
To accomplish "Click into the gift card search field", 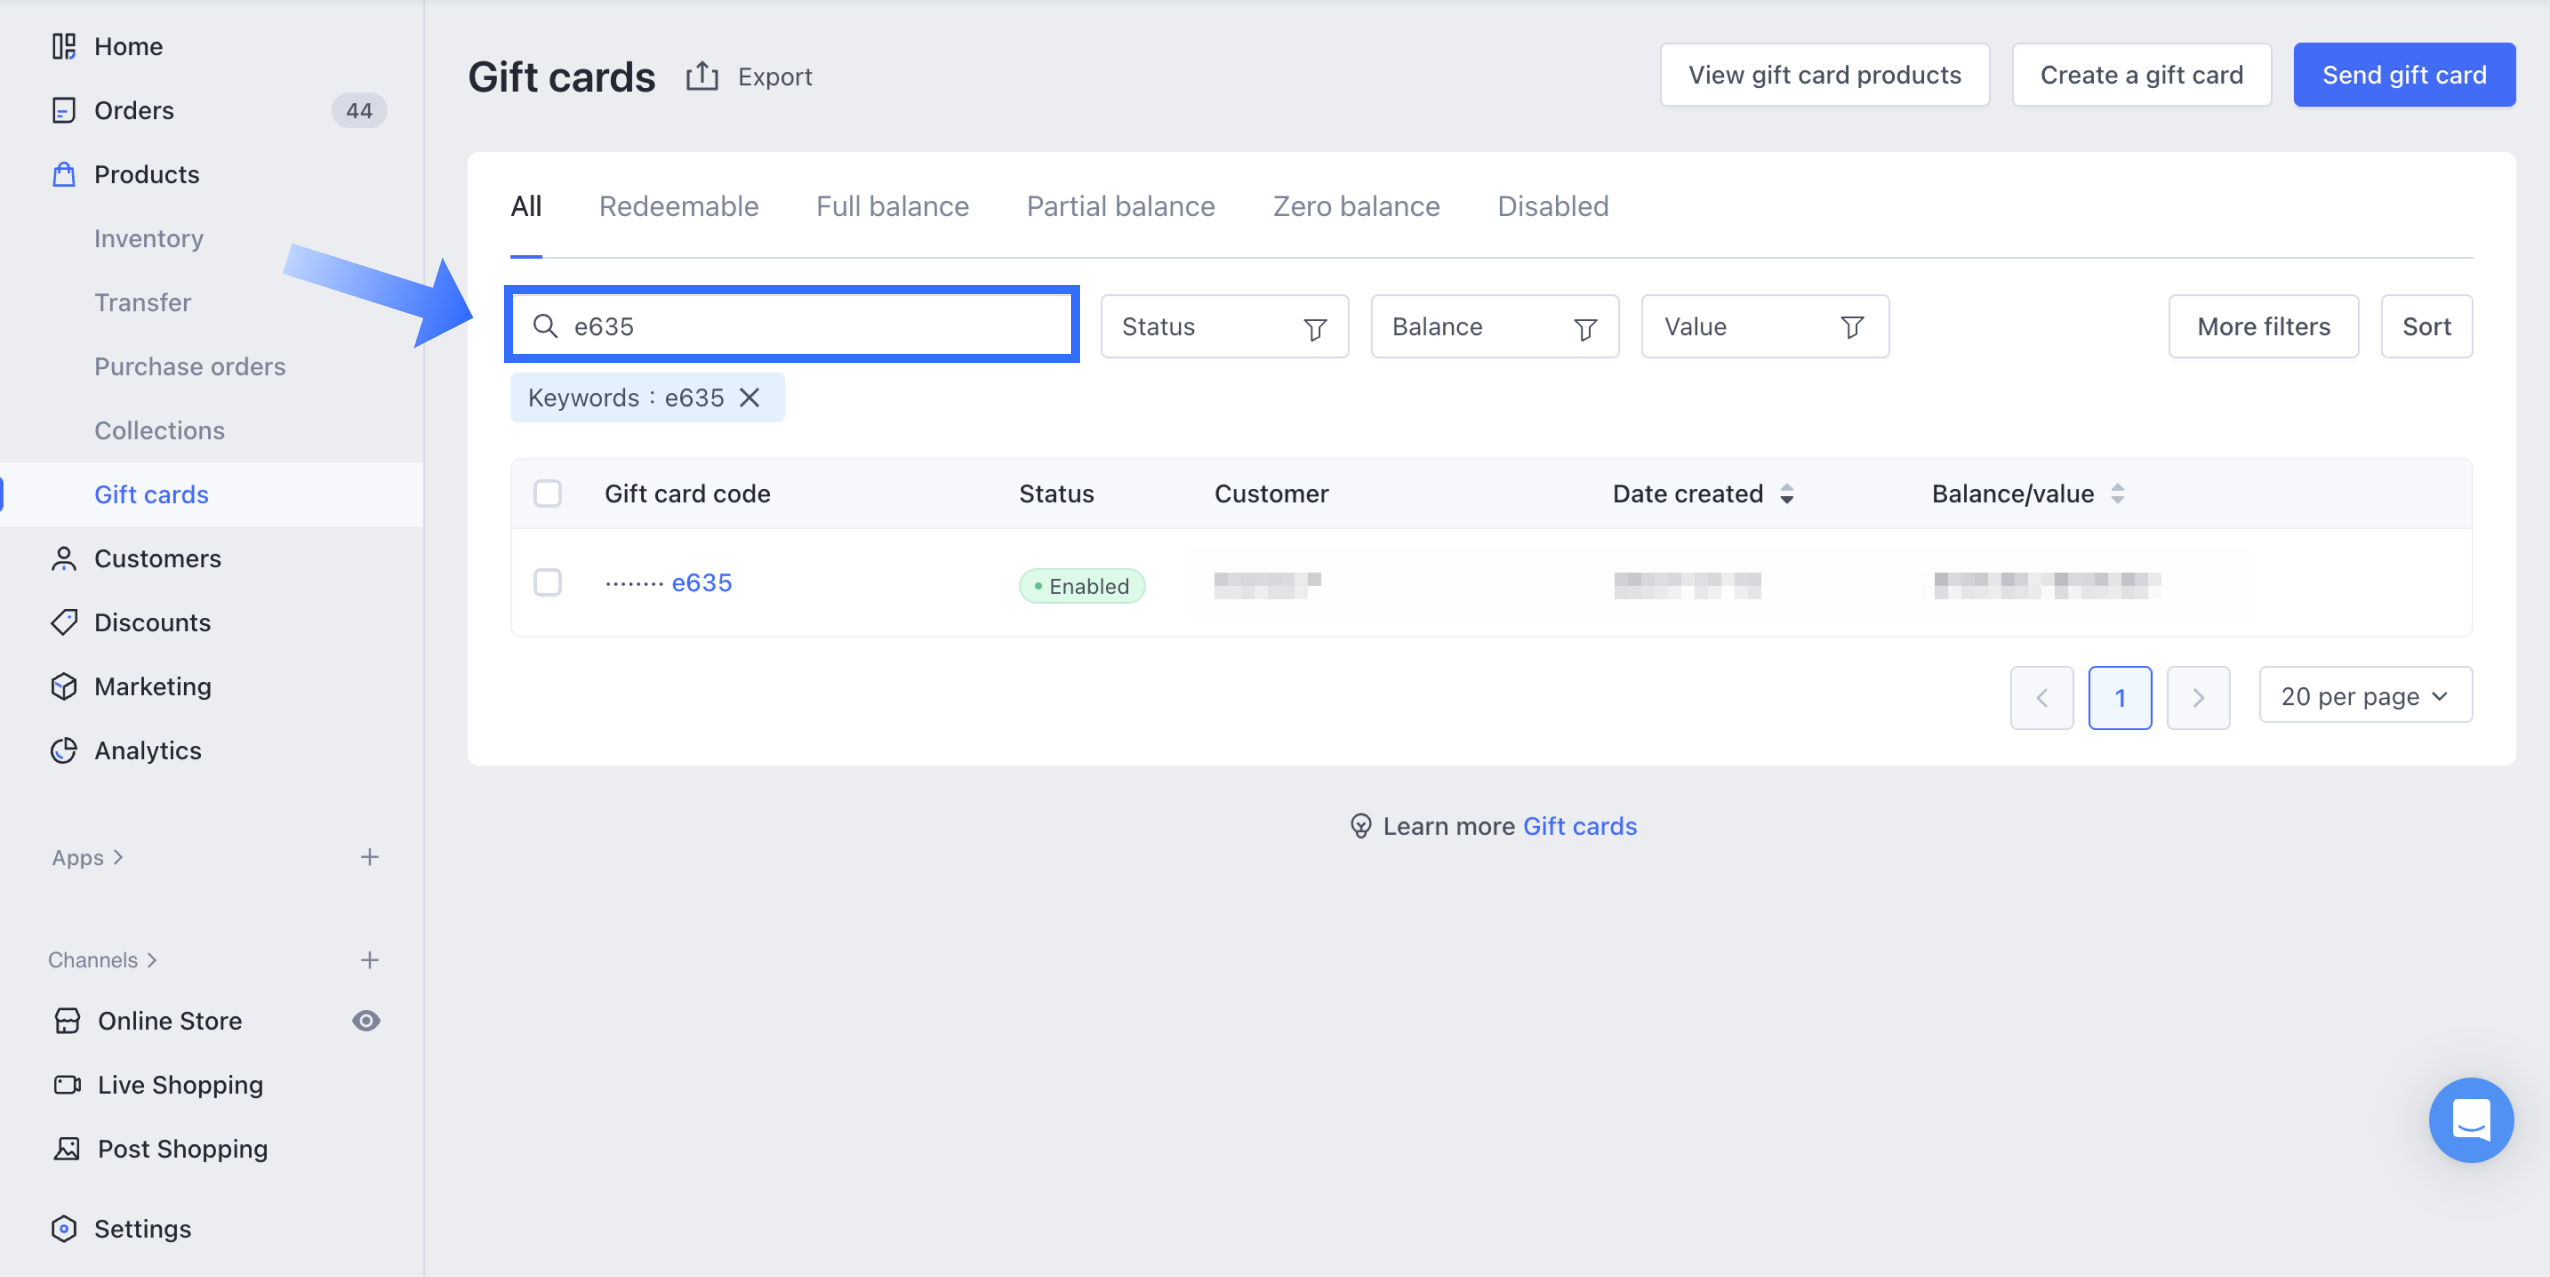I will pos(800,326).
